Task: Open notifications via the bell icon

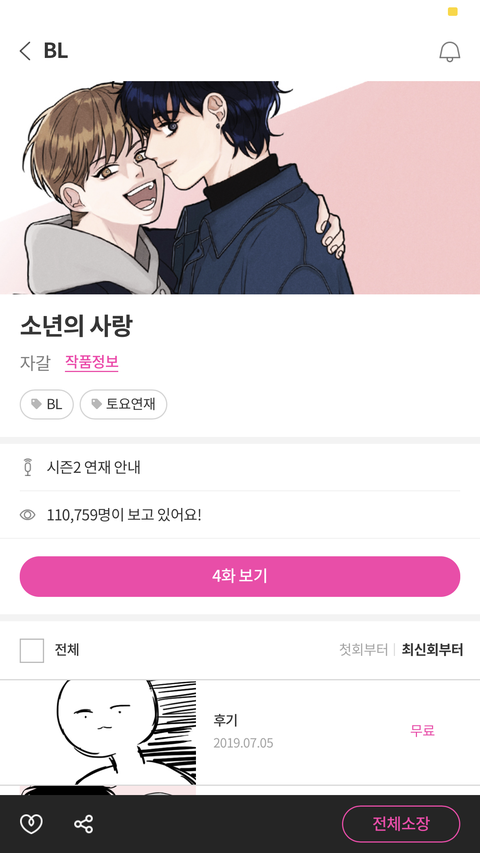Action: tap(450, 52)
